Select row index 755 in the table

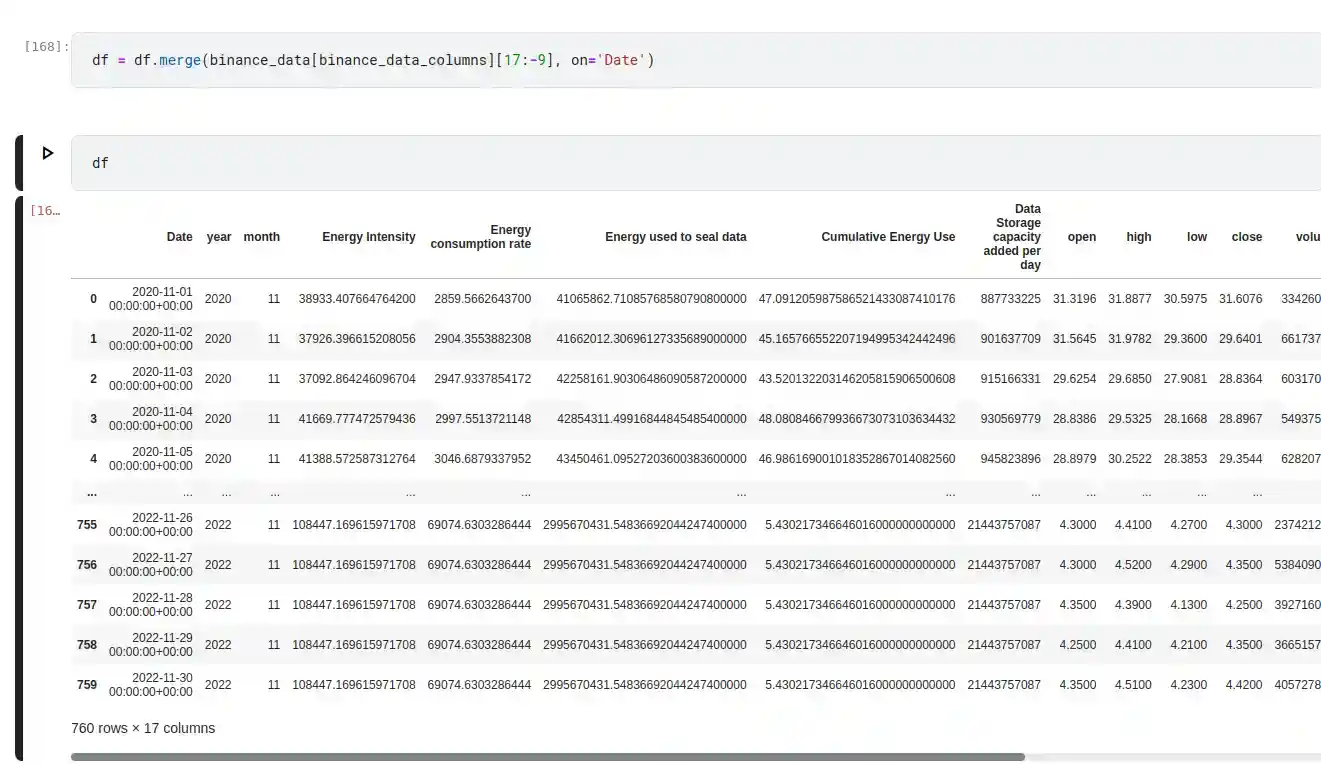[x=87, y=525]
